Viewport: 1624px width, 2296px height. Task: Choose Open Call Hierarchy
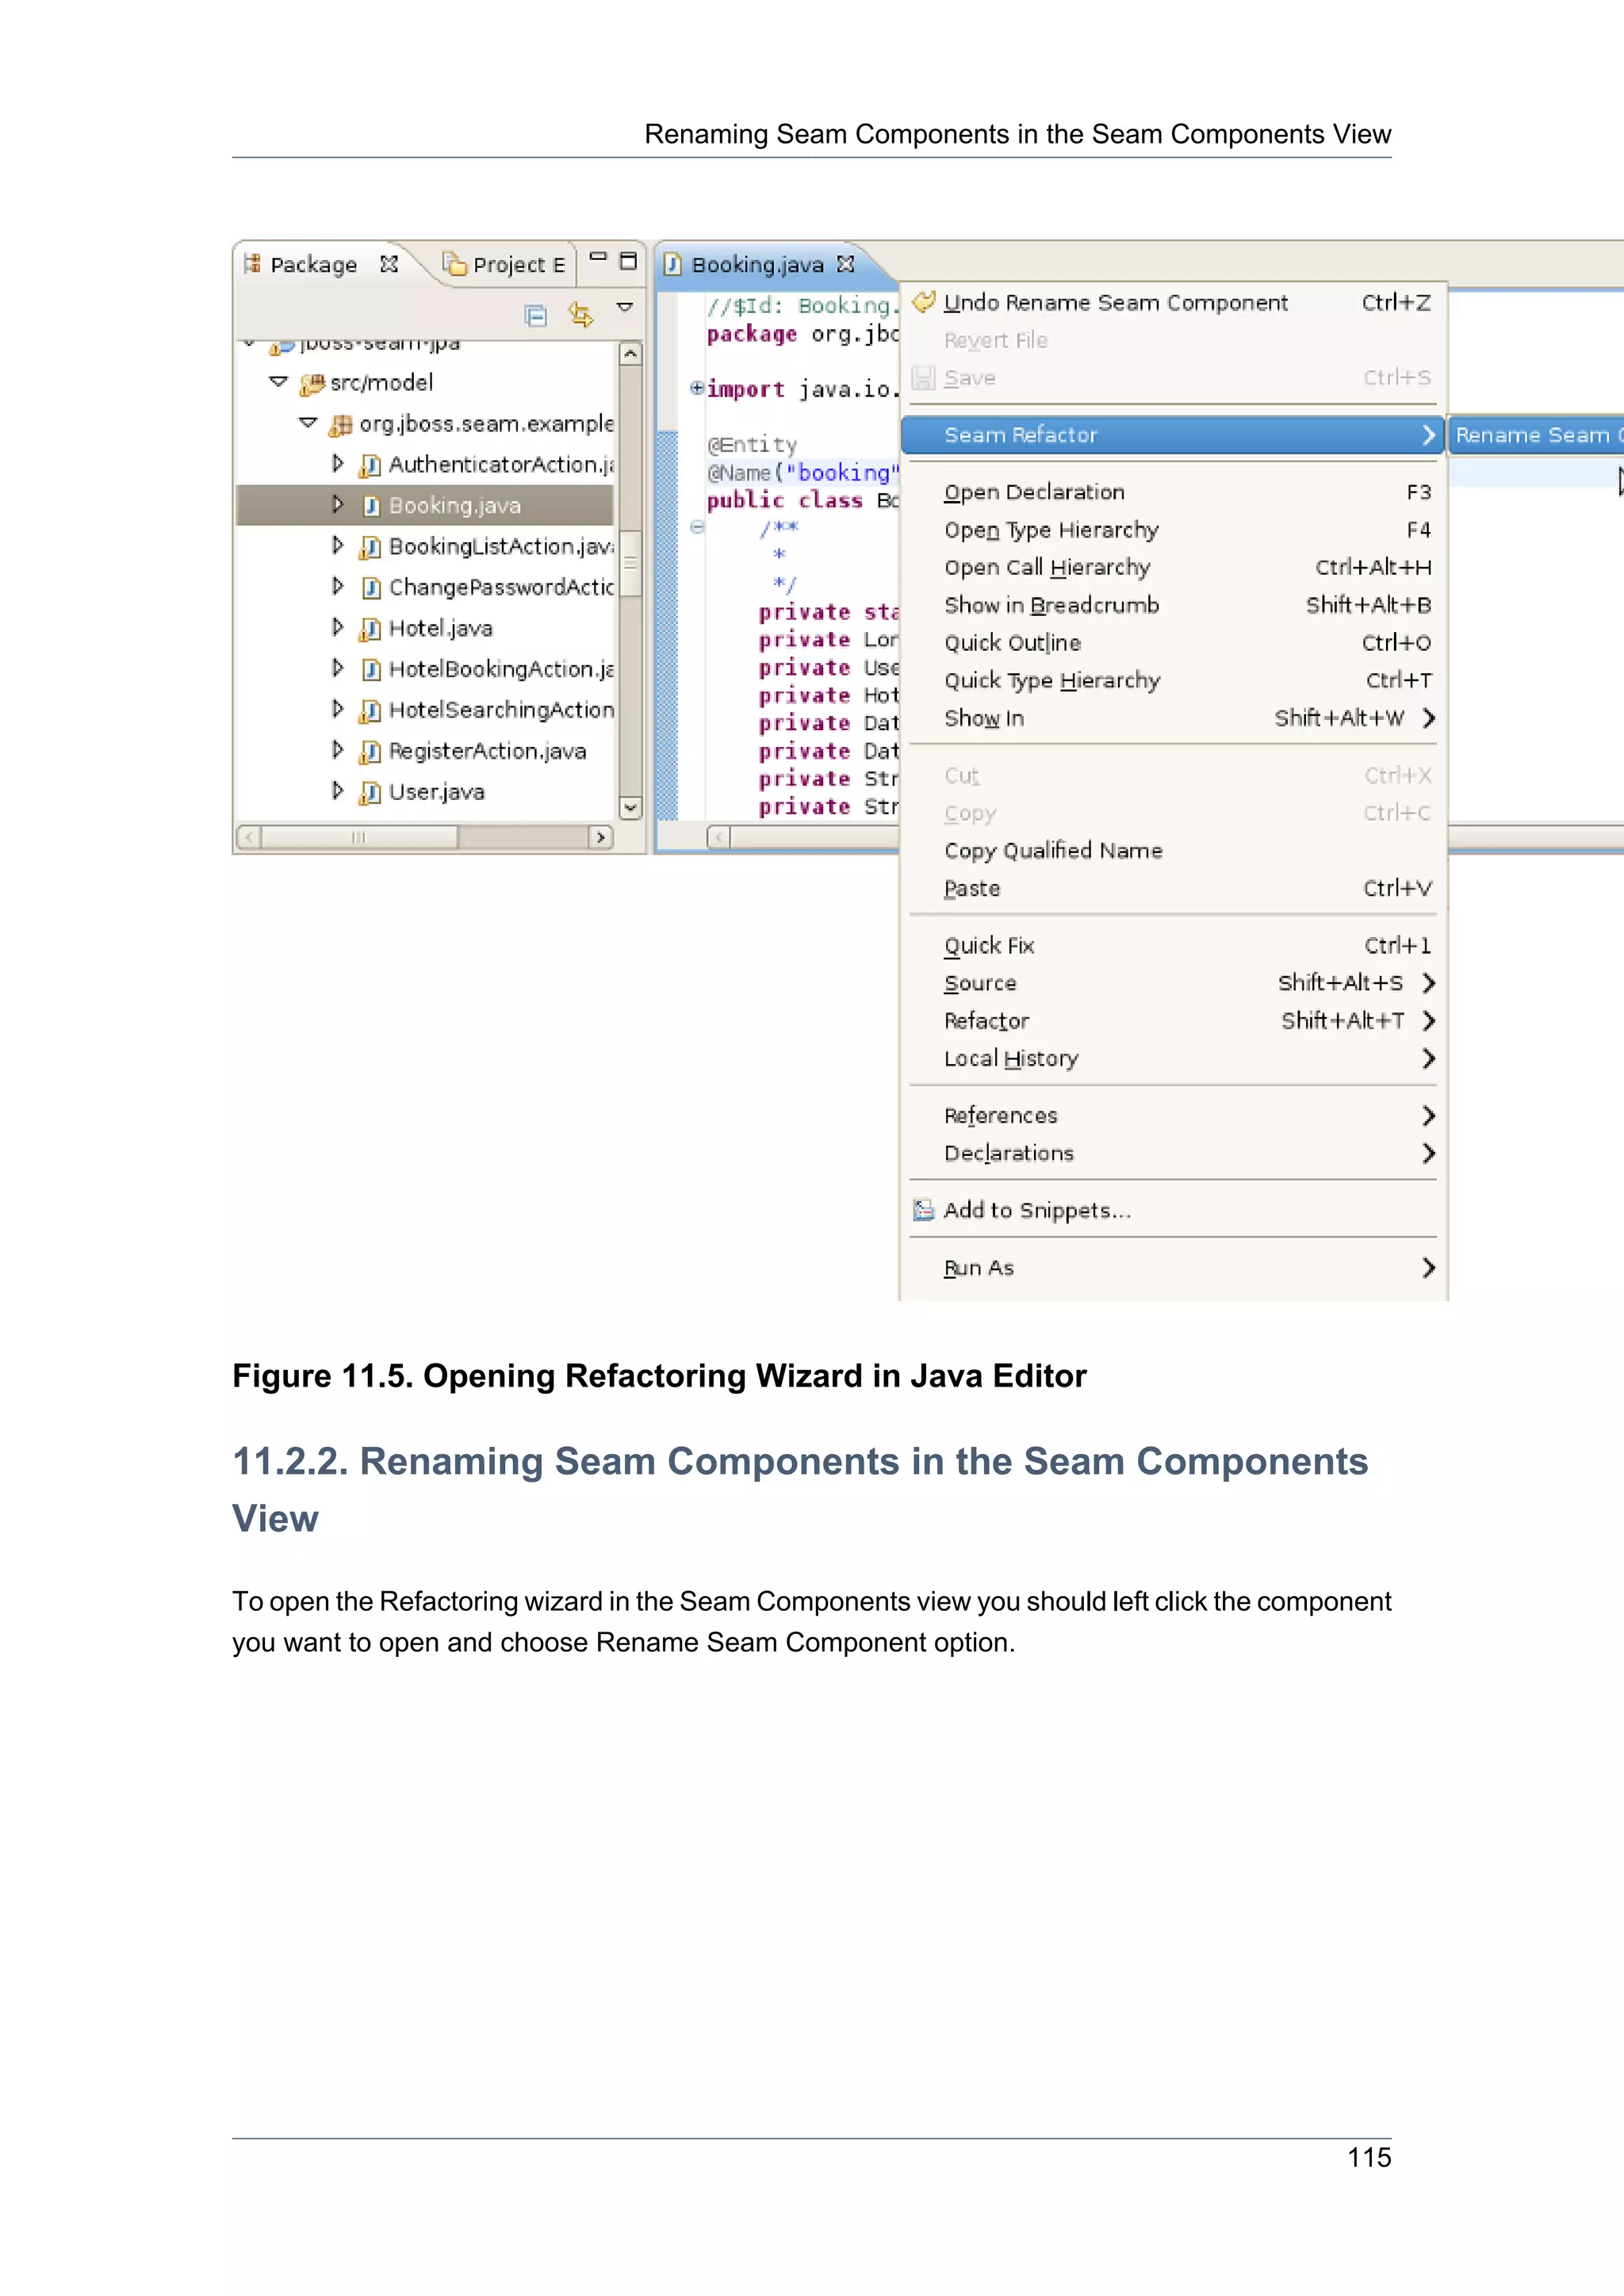[x=1173, y=568]
